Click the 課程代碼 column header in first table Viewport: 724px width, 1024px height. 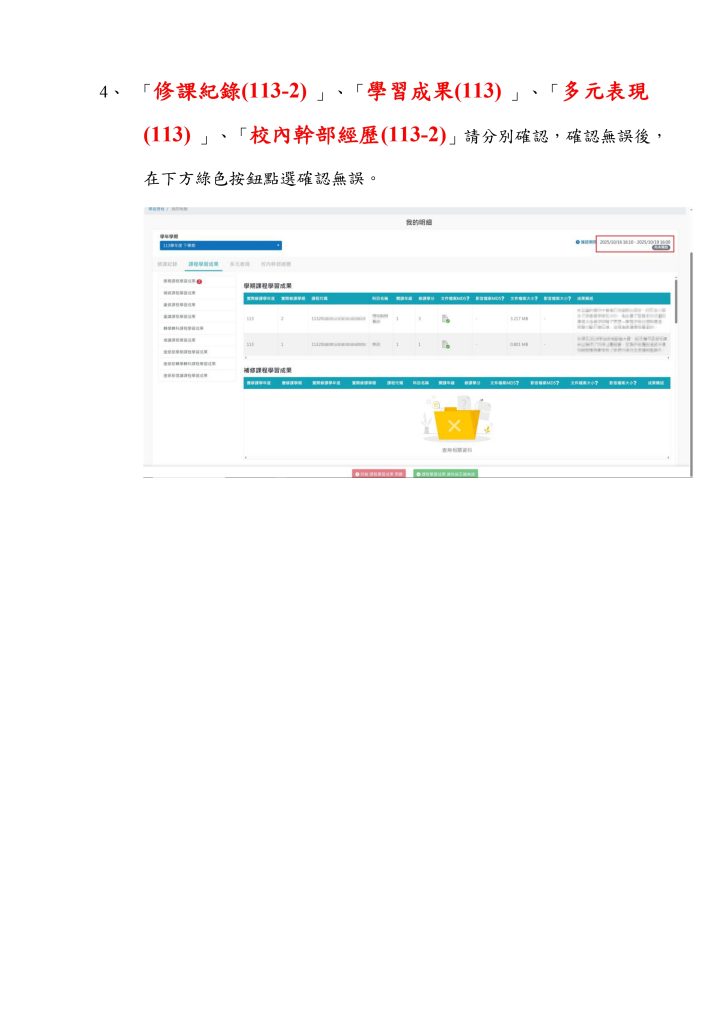coord(320,298)
